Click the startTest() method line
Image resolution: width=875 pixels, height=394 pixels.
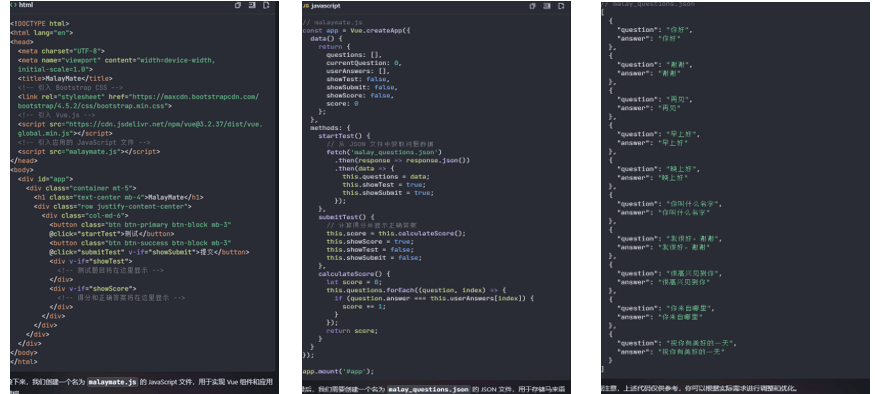(344, 136)
